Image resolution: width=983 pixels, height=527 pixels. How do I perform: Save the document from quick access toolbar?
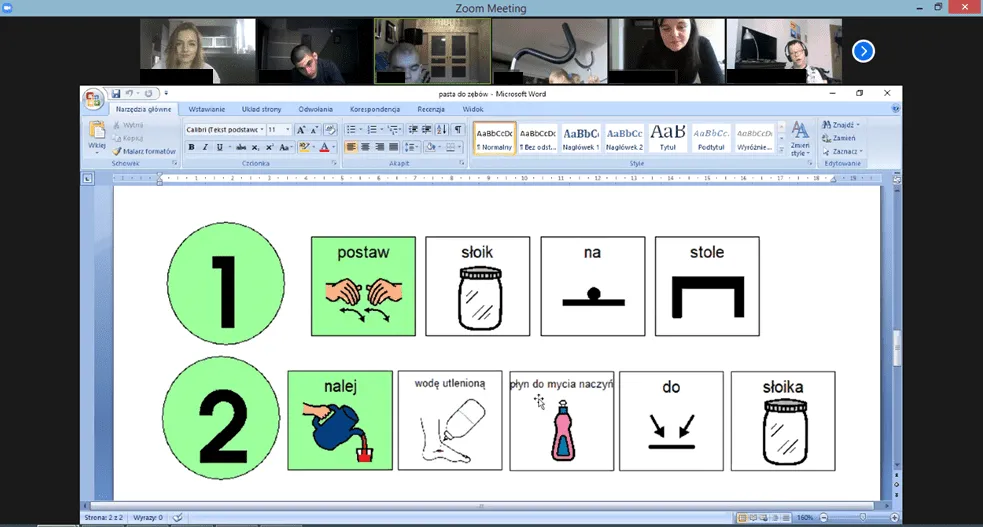[x=117, y=93]
